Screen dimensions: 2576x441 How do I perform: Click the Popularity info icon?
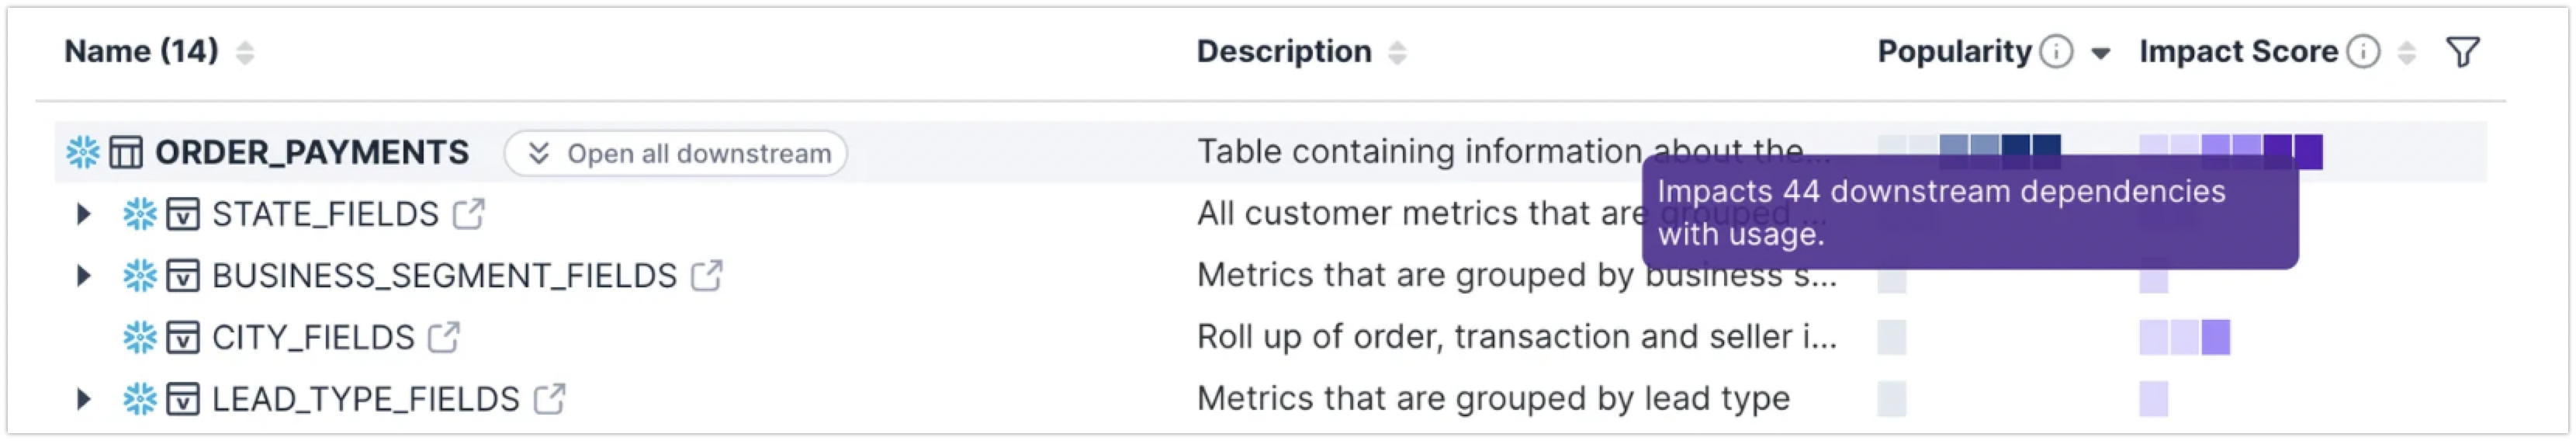[2056, 52]
